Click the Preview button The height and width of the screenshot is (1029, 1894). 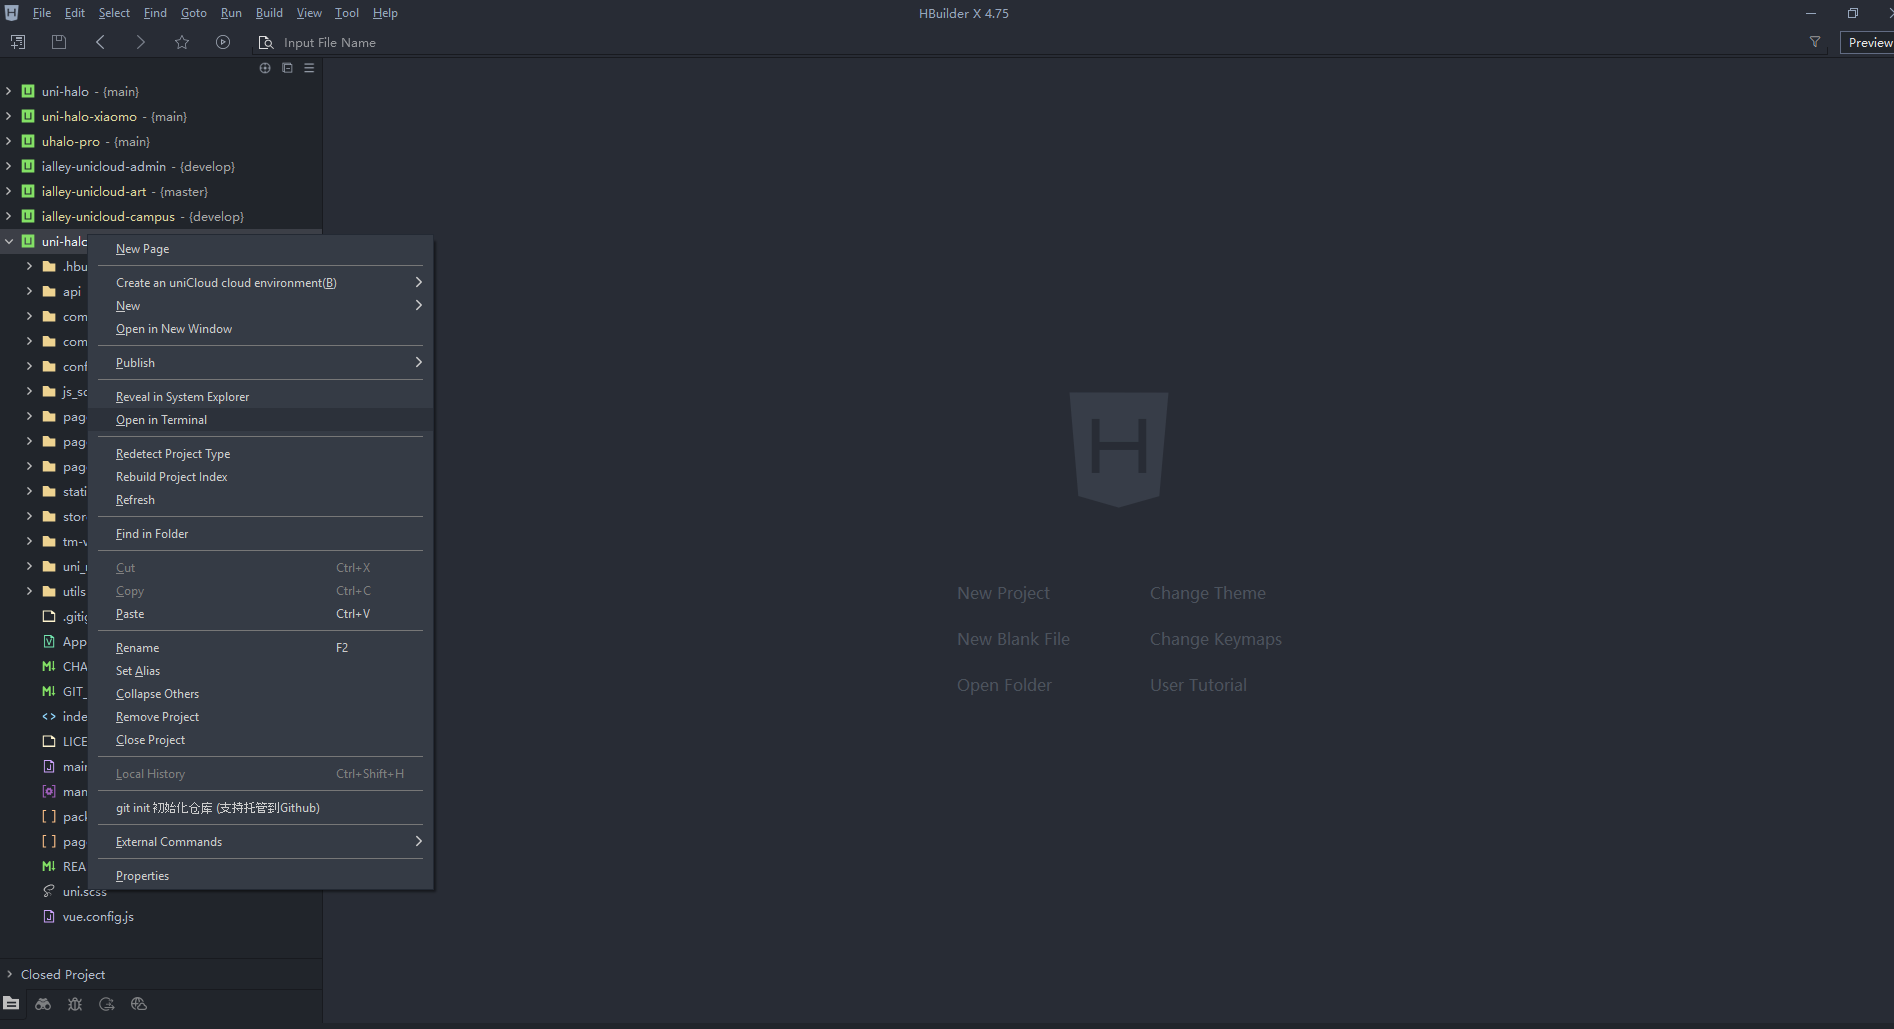(x=1868, y=42)
